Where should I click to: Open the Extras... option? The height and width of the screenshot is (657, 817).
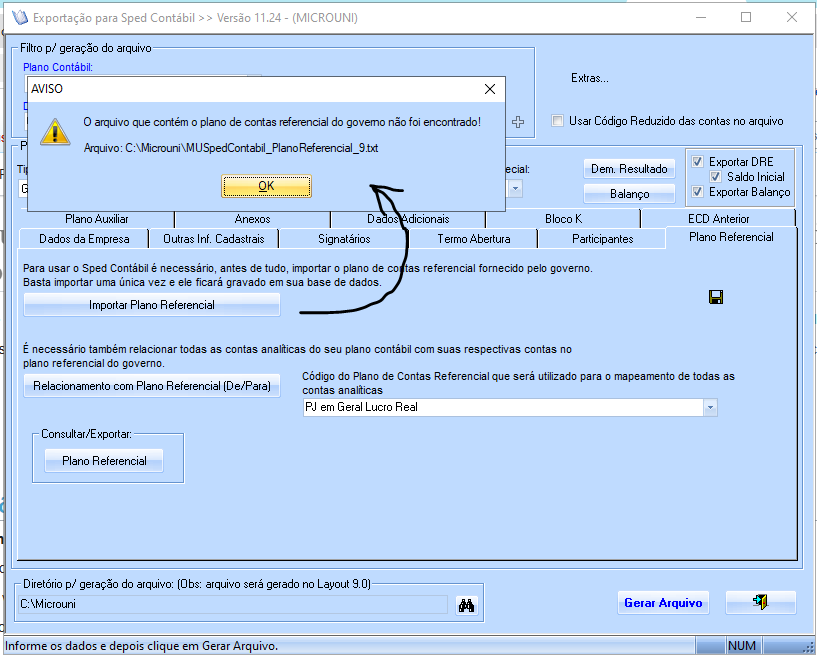pyautogui.click(x=589, y=78)
